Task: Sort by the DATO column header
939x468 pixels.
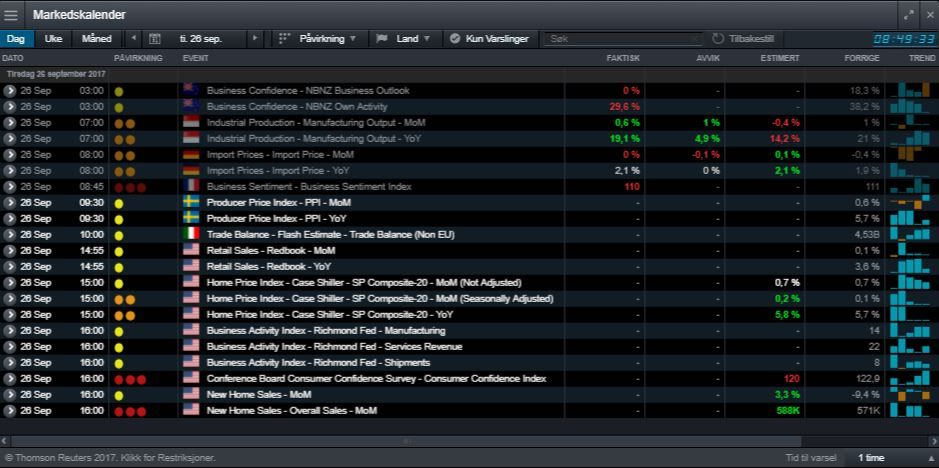Action: point(13,58)
